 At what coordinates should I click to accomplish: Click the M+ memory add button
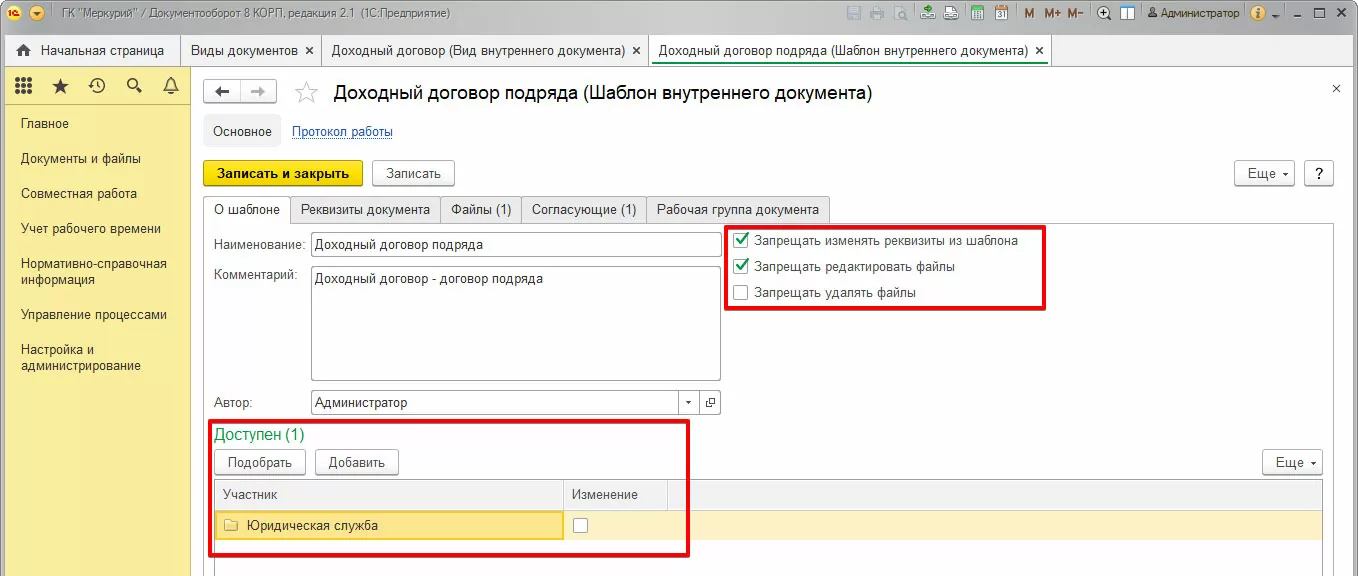coord(1052,13)
